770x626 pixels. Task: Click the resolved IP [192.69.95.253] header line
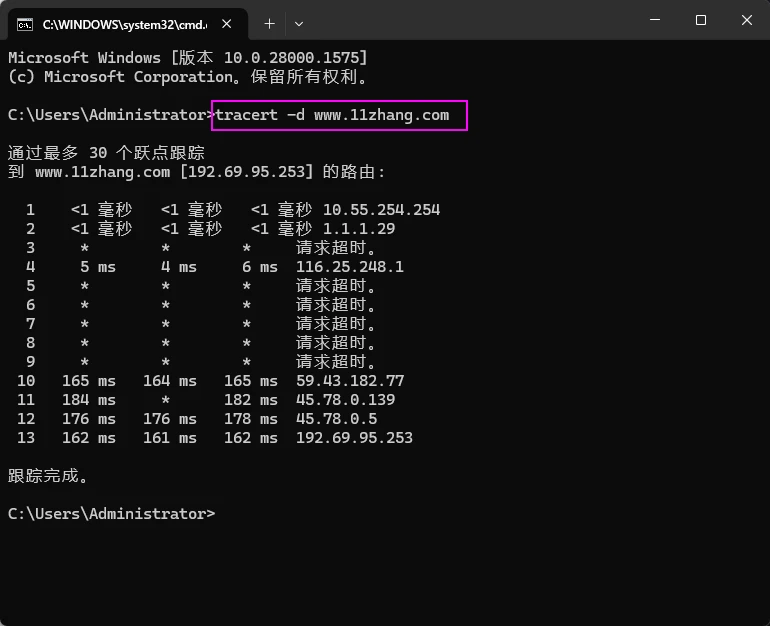(197, 172)
